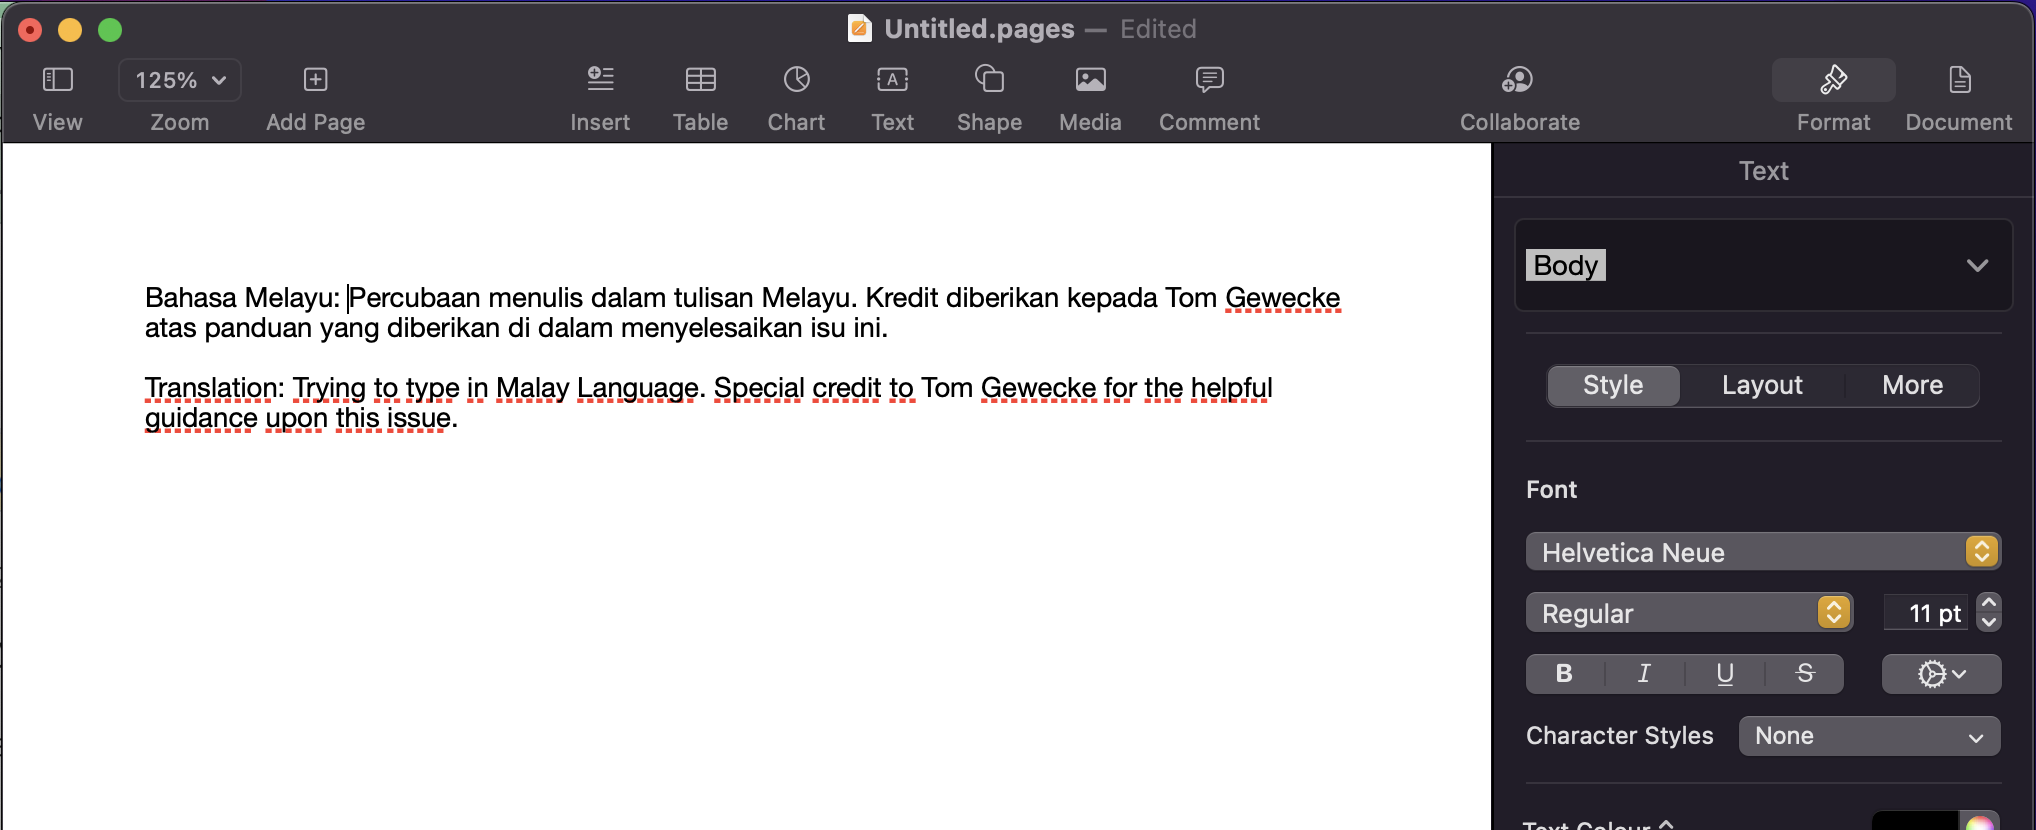Toggle Bold formatting
Screen dimensions: 2036x830
(x=1565, y=674)
